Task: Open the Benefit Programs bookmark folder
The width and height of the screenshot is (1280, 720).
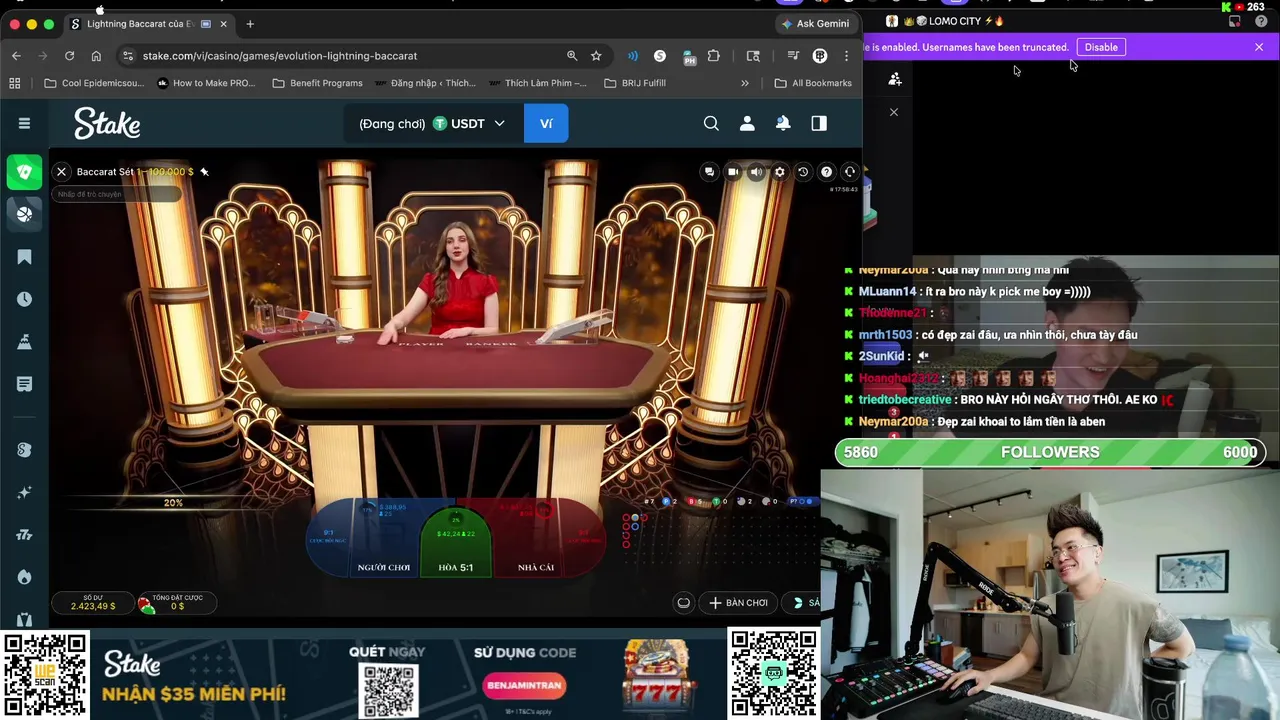Action: click(317, 83)
